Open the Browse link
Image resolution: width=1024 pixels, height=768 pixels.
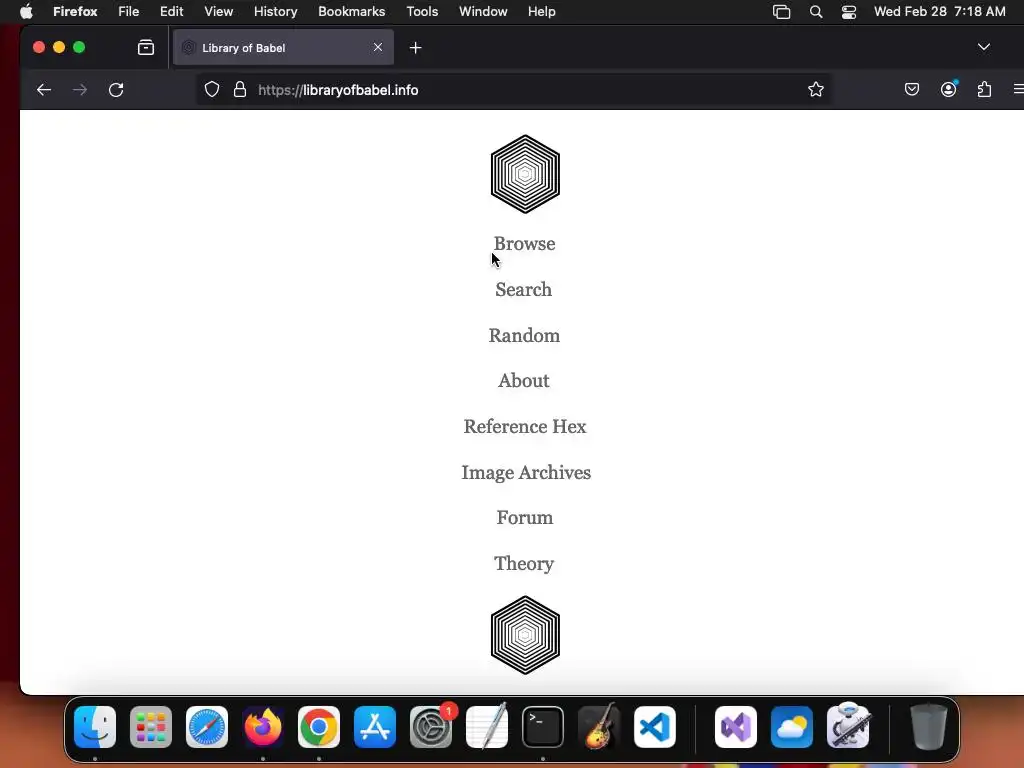pos(524,244)
